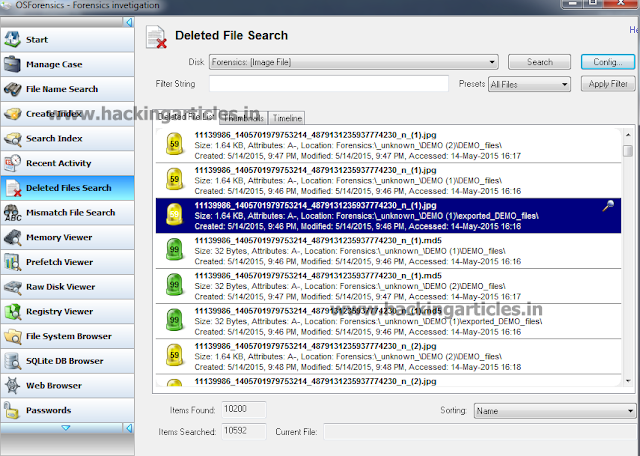Show more sidebar items with down arrow
This screenshot has height=456, width=640.
tap(65, 428)
